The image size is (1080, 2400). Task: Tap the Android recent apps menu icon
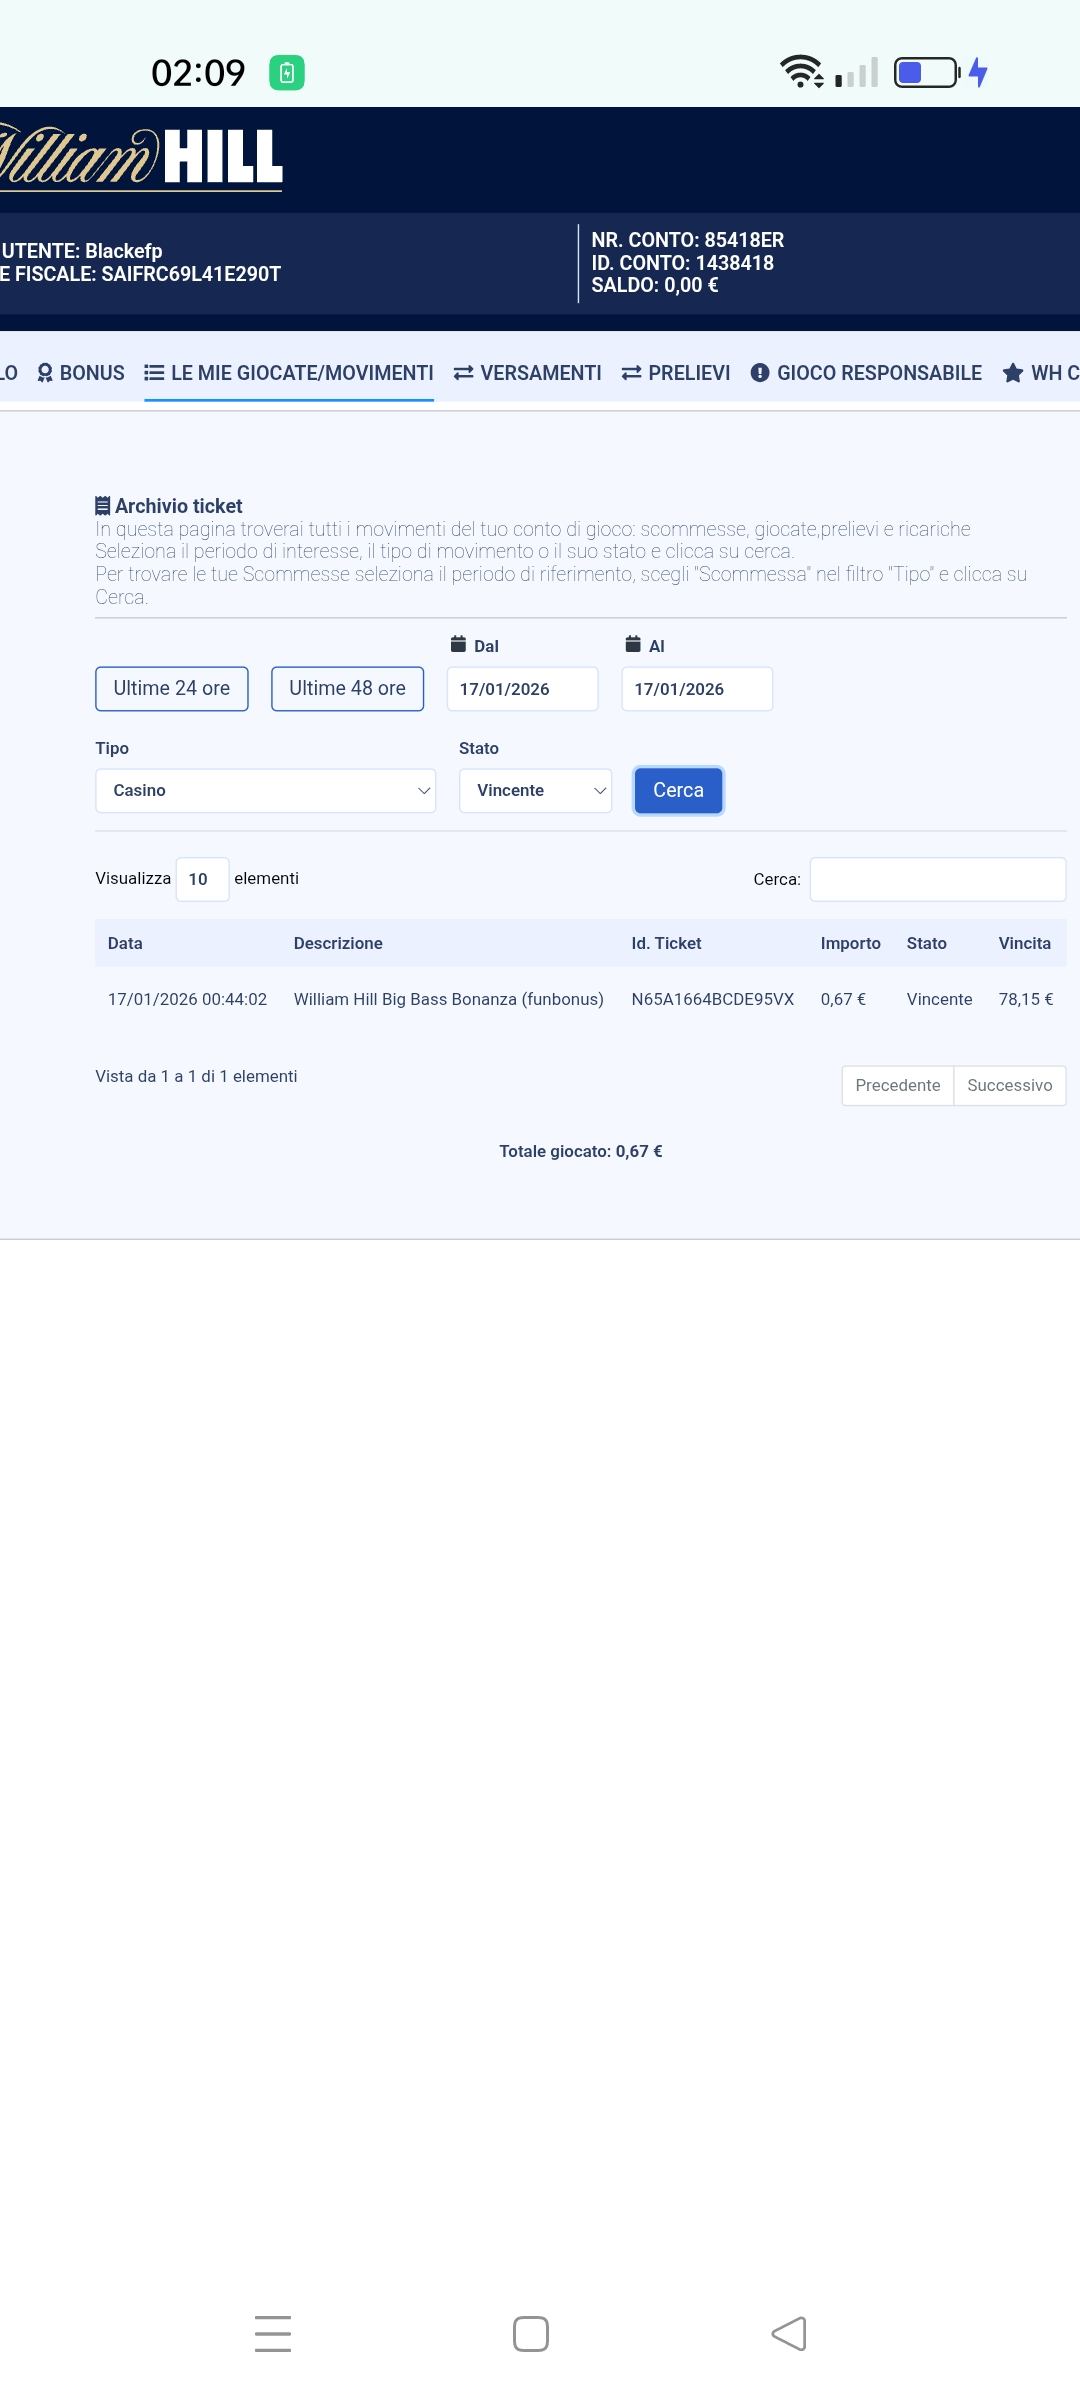click(272, 2333)
